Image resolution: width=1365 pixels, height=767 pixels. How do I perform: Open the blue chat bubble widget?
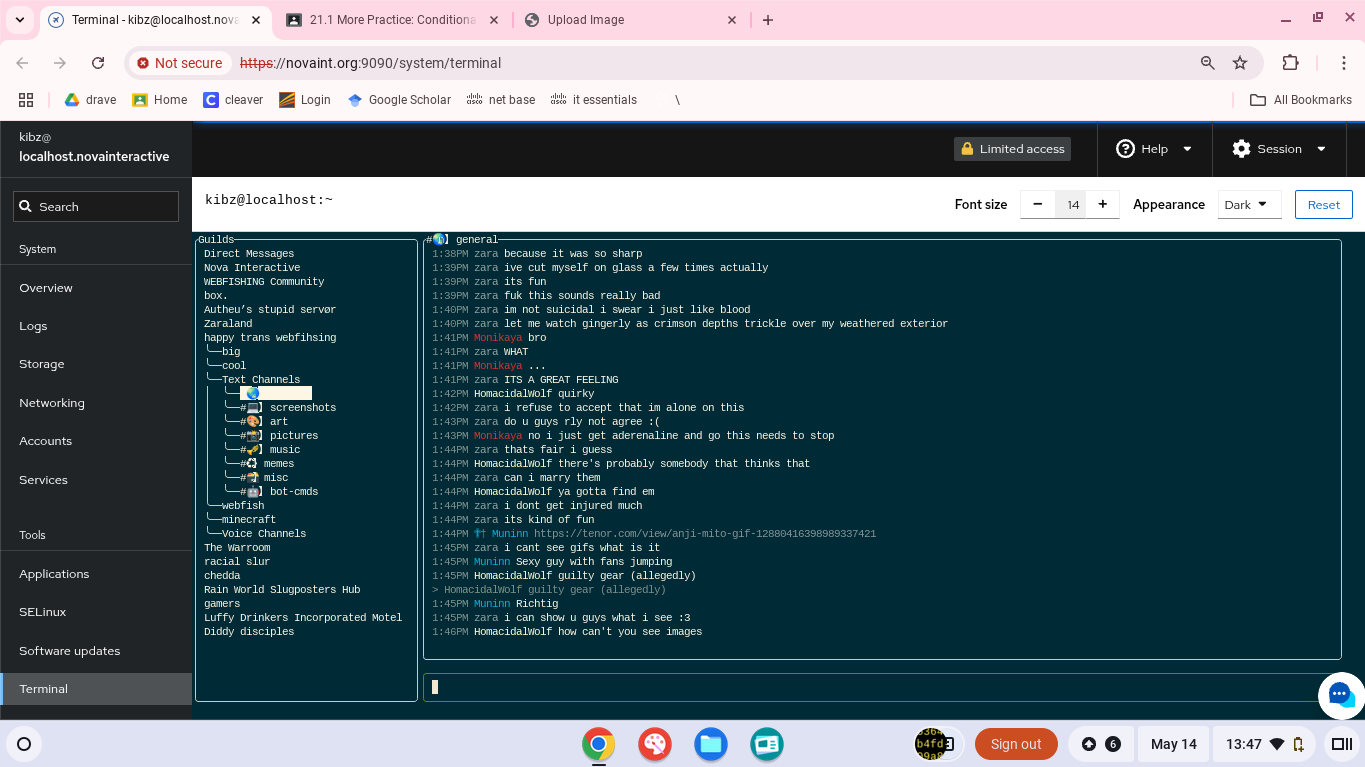pos(1341,696)
